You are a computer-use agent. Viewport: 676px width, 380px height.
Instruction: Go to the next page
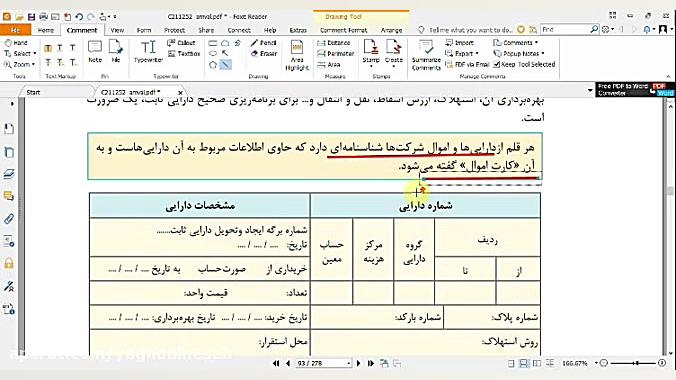click(358, 364)
